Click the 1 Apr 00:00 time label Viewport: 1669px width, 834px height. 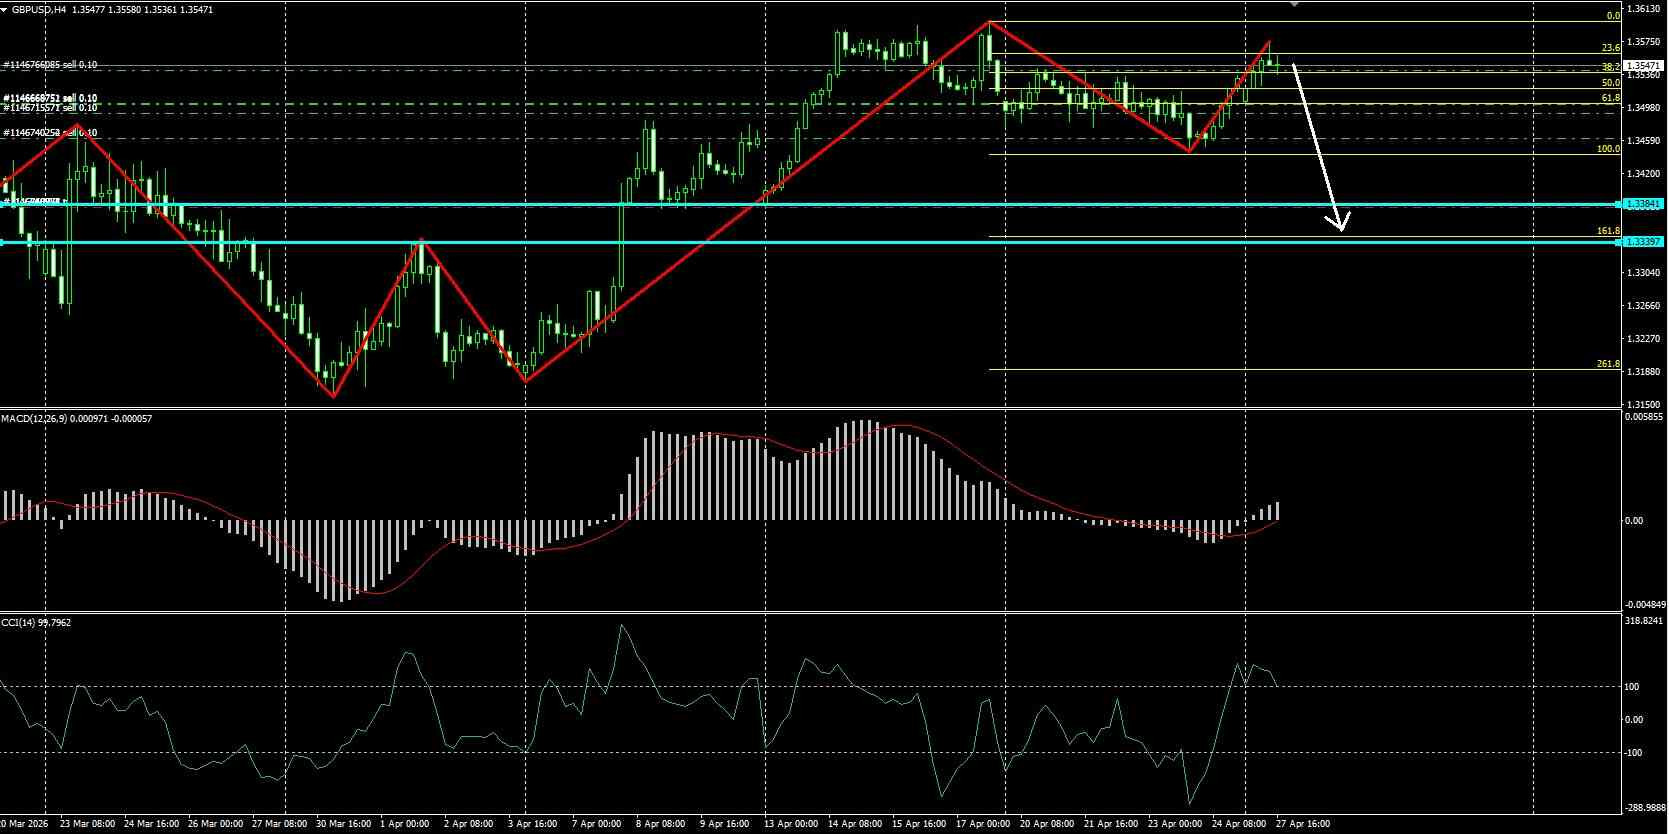click(404, 824)
